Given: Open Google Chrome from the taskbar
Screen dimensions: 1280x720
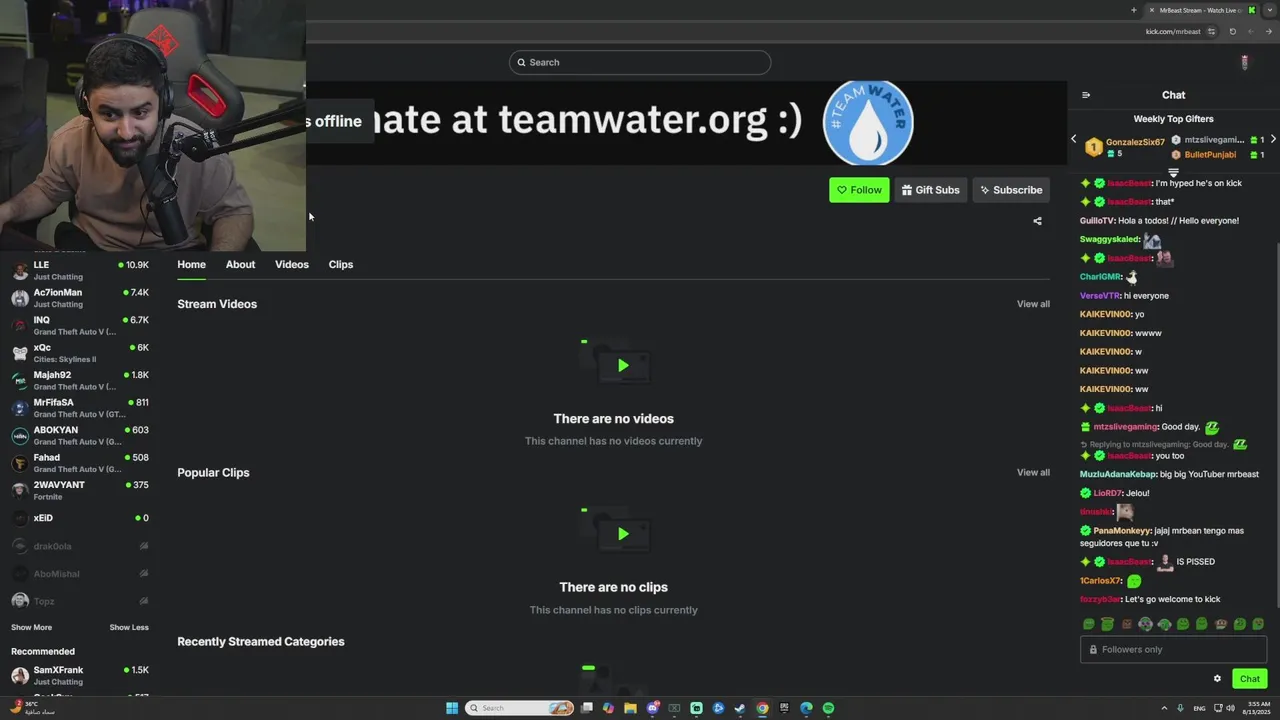Looking at the screenshot, I should [x=762, y=708].
